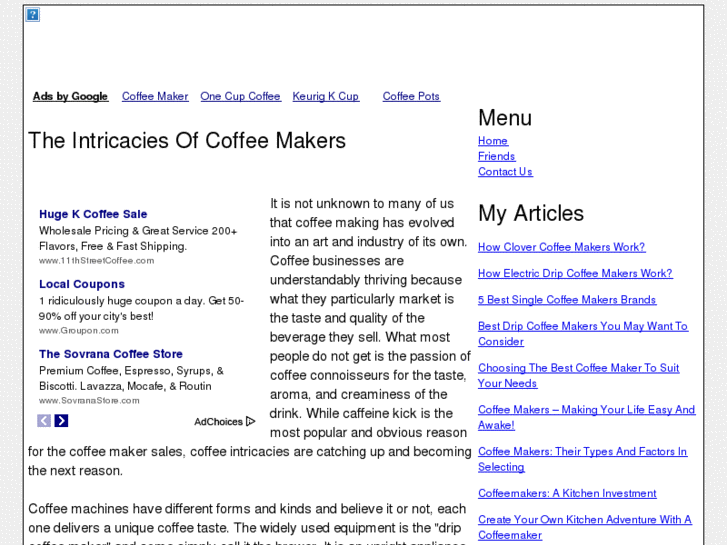Click the question mark icon at top left
Viewport: 727px width, 545px height.
coord(33,15)
